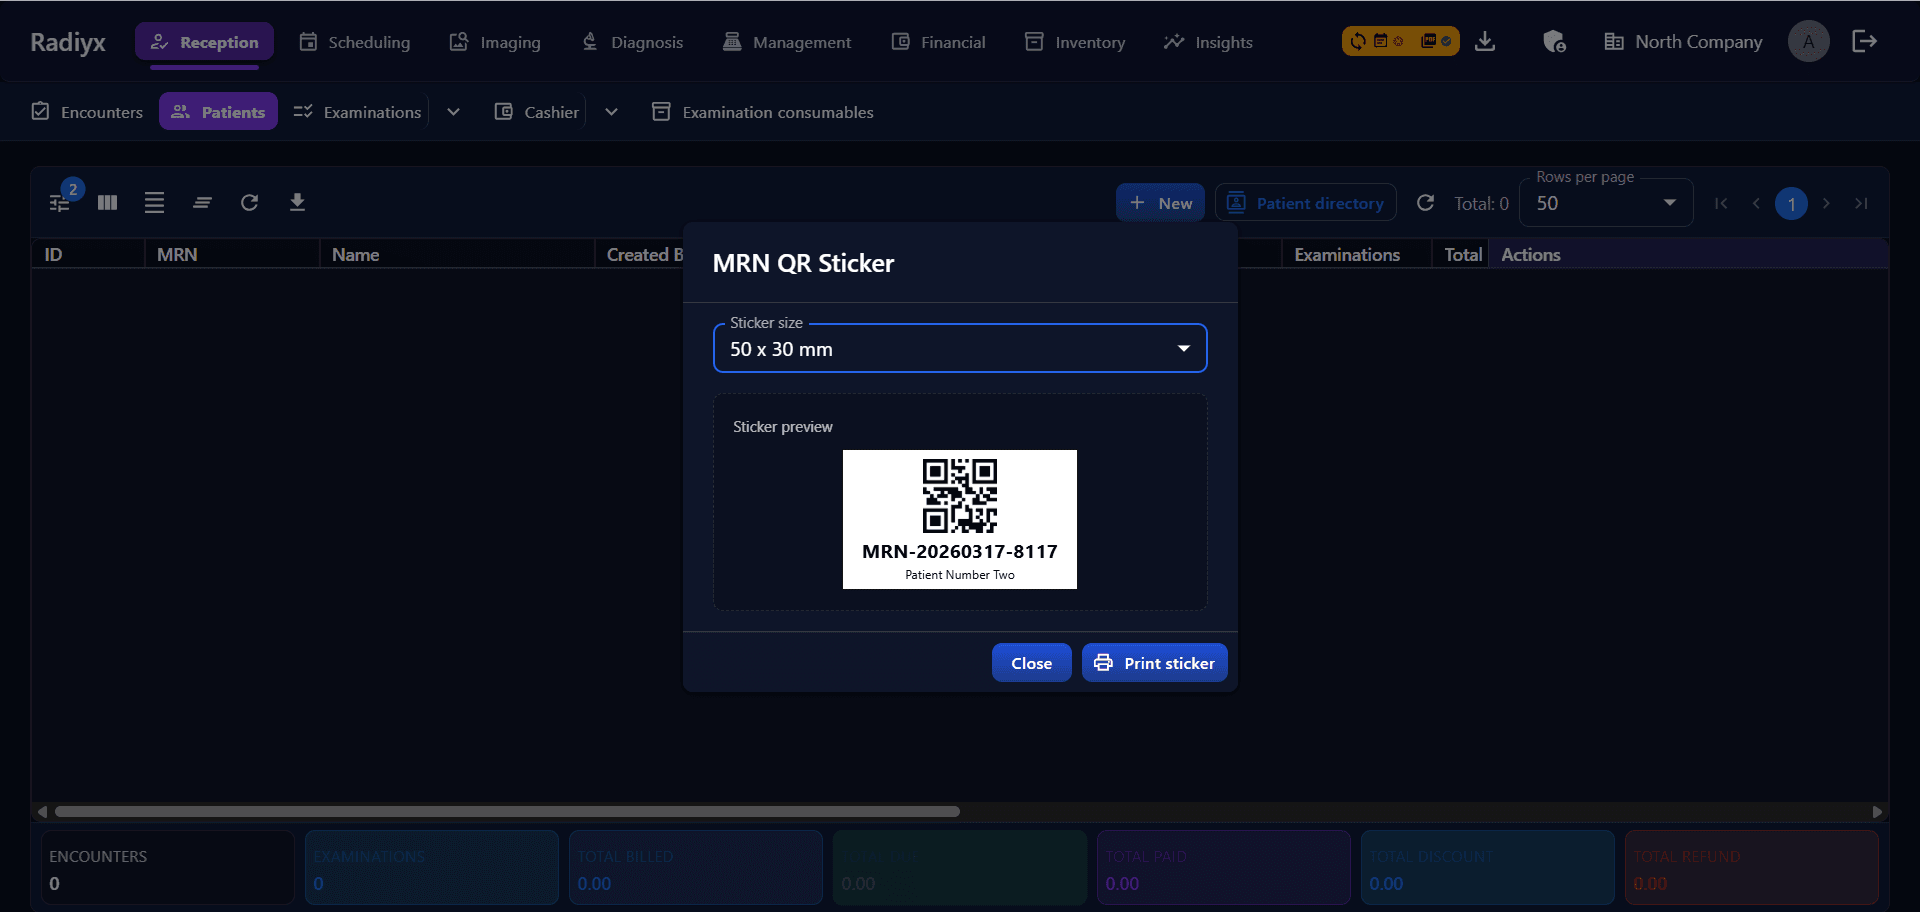
Task: Open downloads from the top navigation bar
Action: [1486, 41]
